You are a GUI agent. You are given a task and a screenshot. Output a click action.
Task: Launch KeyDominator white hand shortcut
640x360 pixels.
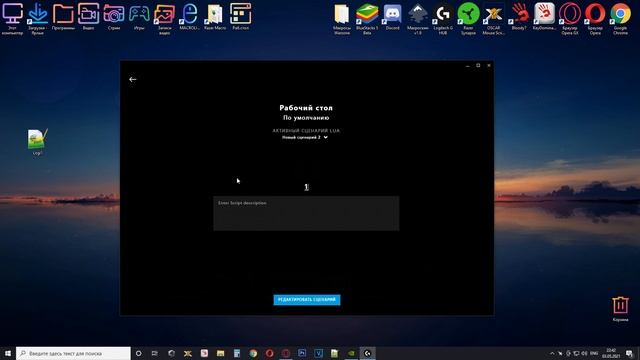coord(544,17)
